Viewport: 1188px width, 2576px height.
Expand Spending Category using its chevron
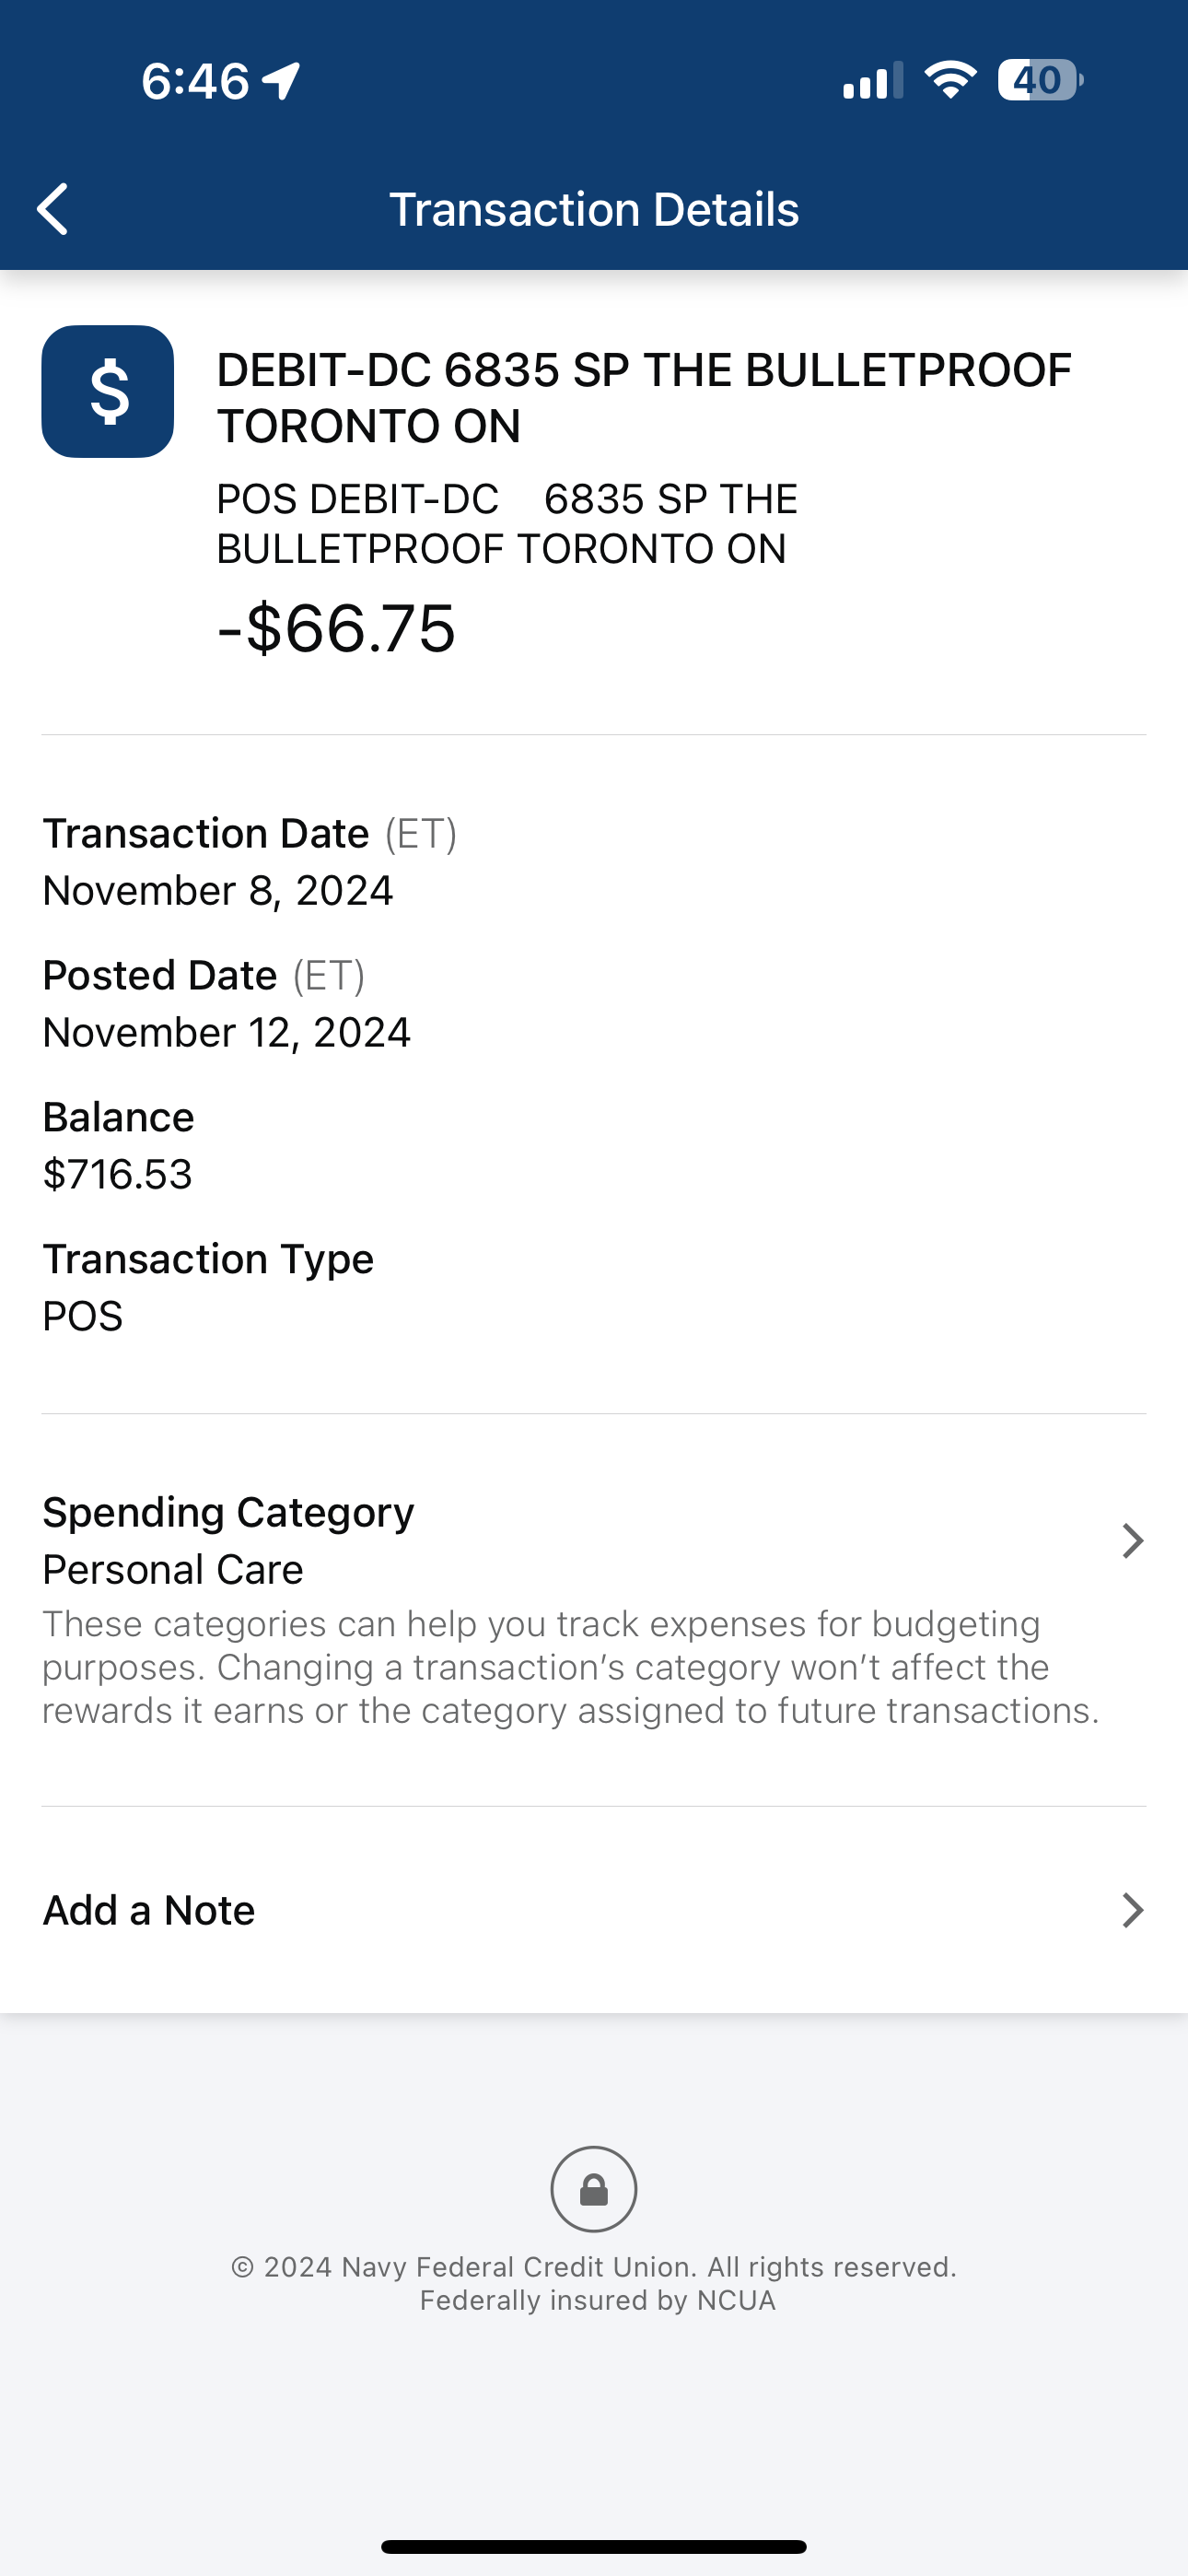click(x=1132, y=1541)
